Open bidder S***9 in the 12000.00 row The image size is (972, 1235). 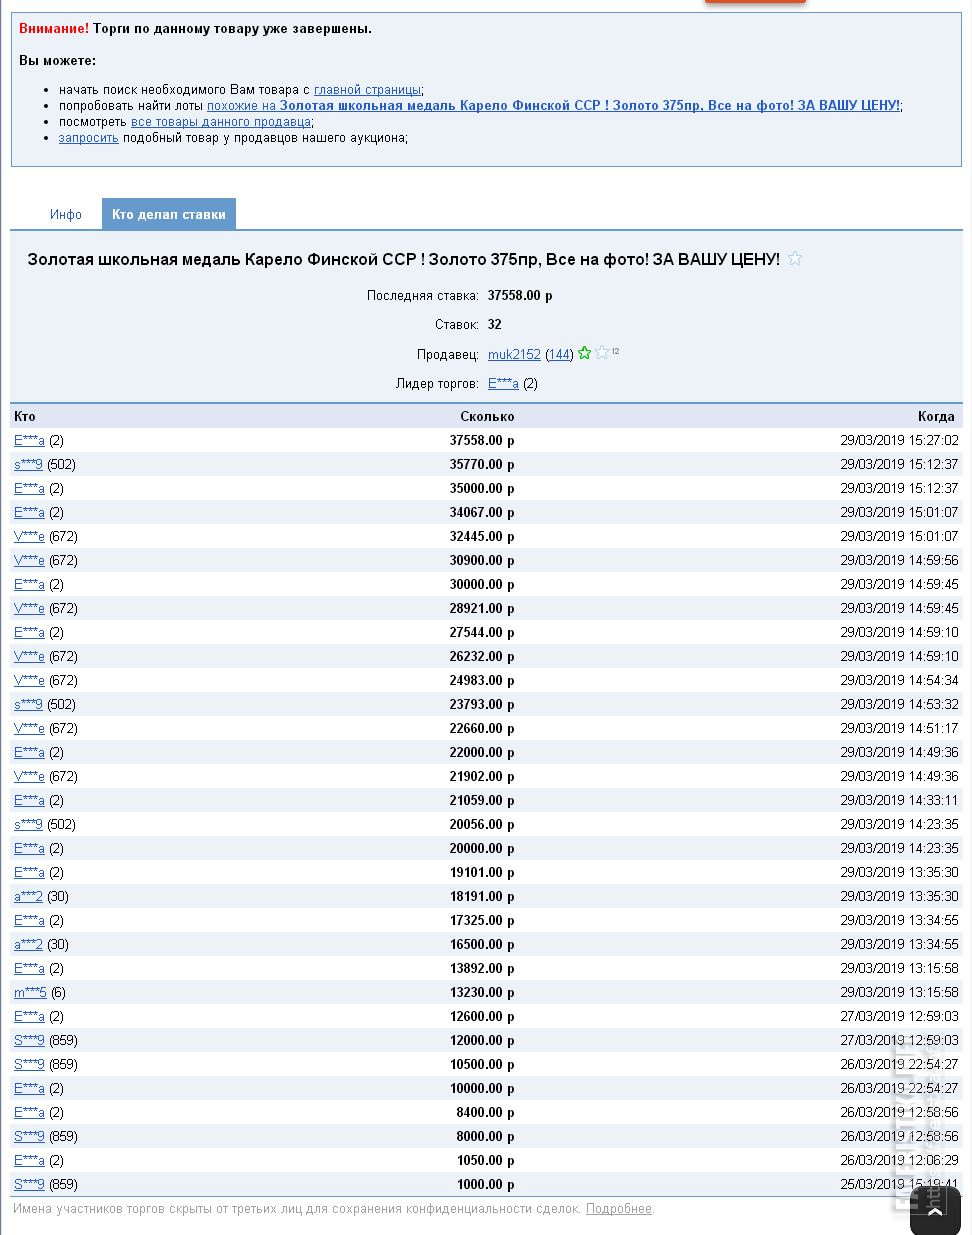coord(29,1041)
